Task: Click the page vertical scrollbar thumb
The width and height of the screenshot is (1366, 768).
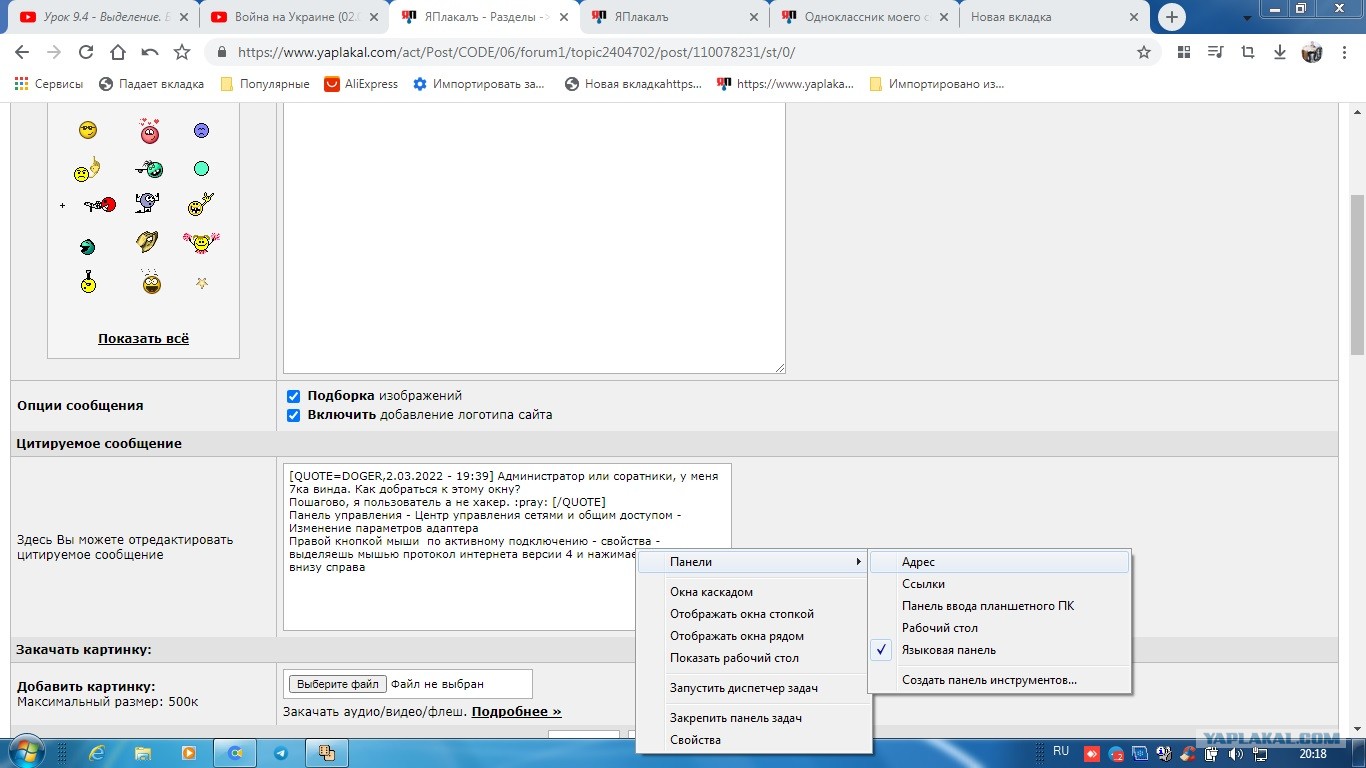Action: pyautogui.click(x=1357, y=275)
